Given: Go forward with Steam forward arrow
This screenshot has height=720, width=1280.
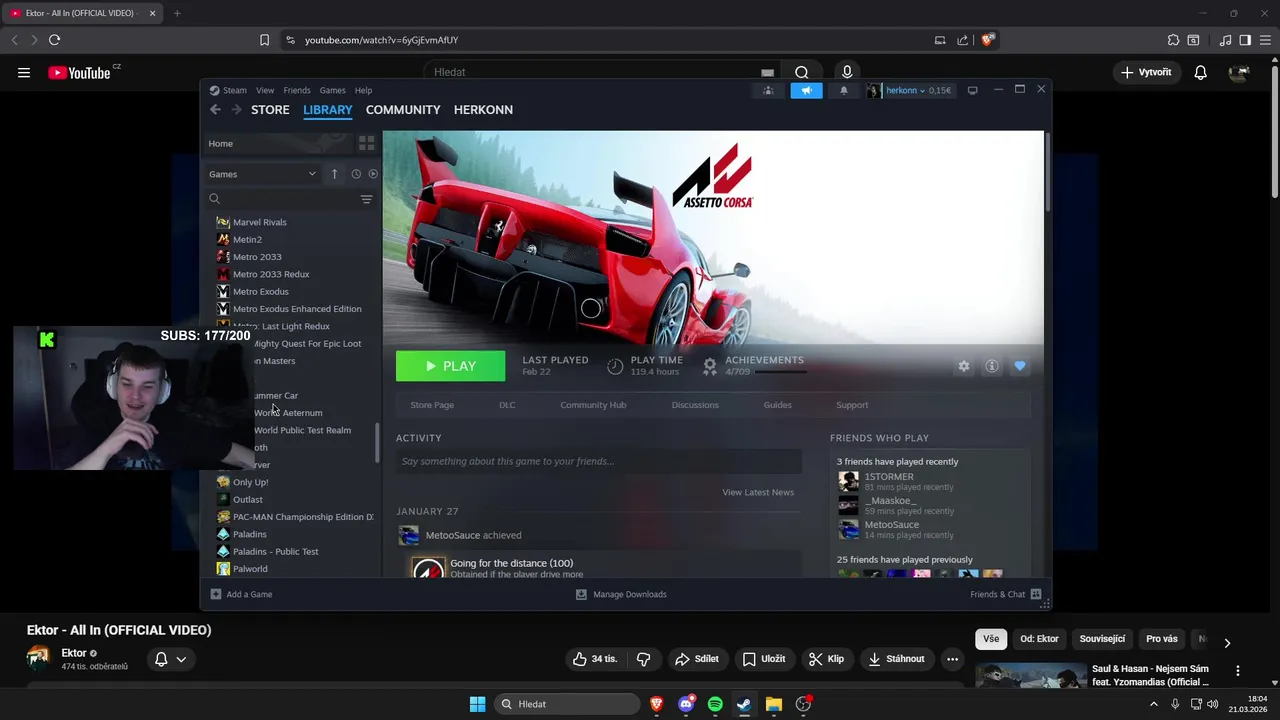Looking at the screenshot, I should pos(236,110).
